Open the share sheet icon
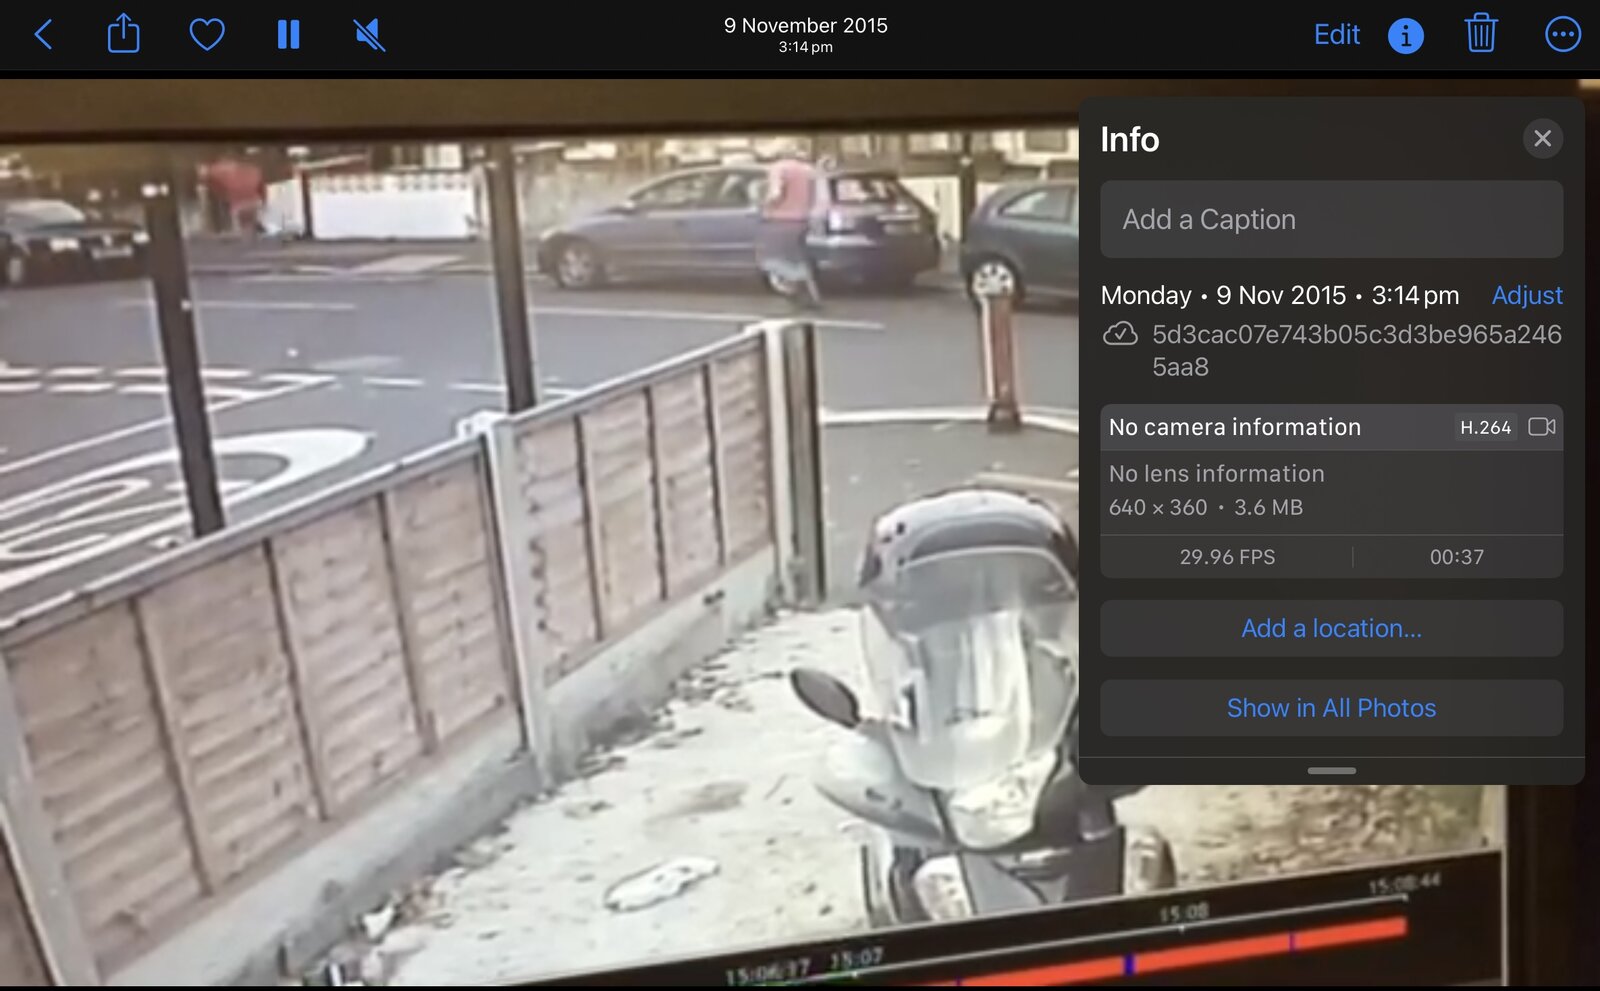Screen dimensions: 1600x991 click(x=123, y=34)
